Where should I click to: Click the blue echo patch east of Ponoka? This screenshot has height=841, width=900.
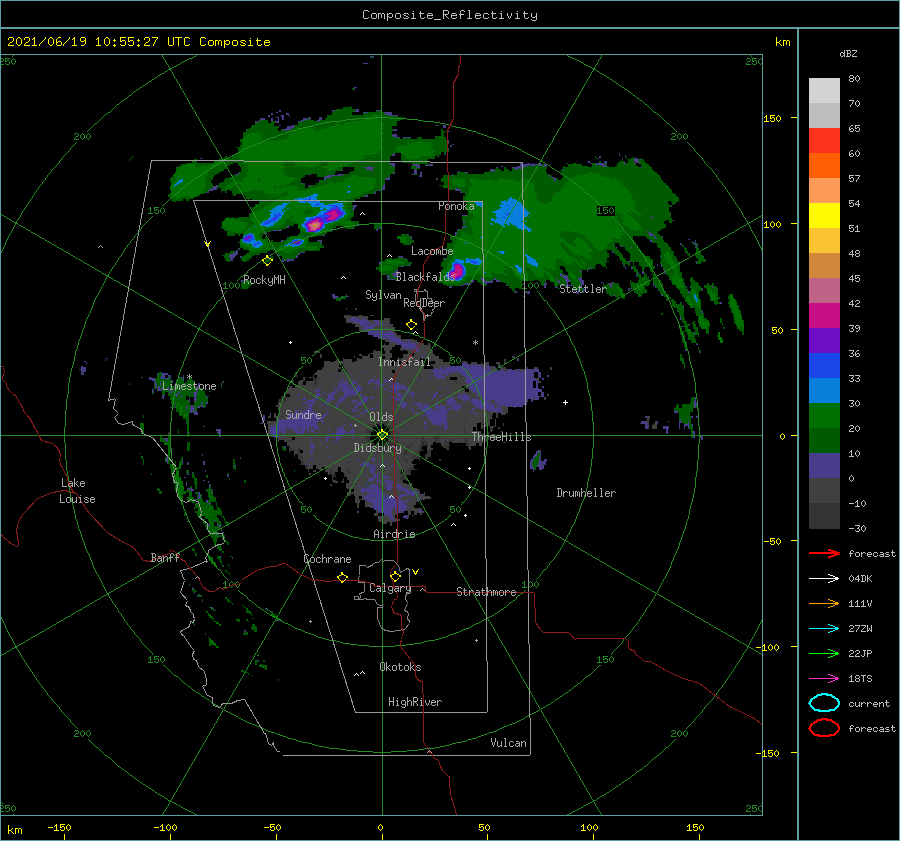[x=511, y=214]
